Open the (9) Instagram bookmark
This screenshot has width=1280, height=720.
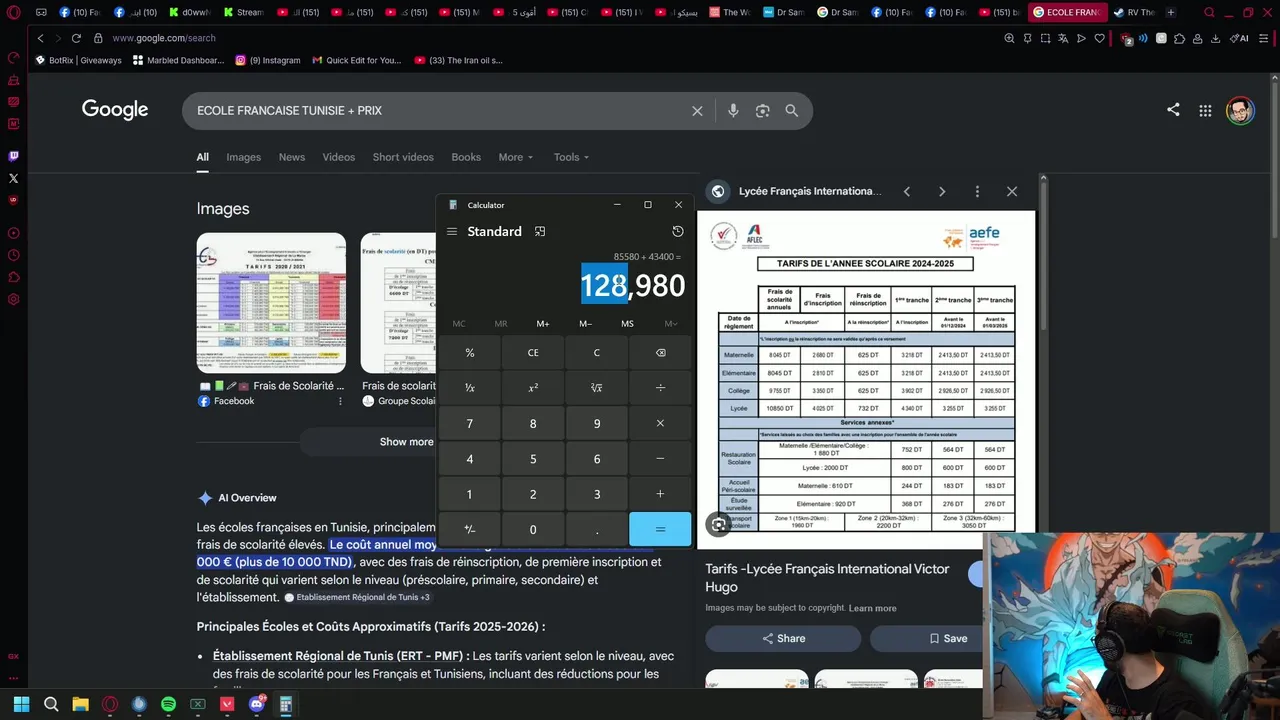(x=268, y=60)
